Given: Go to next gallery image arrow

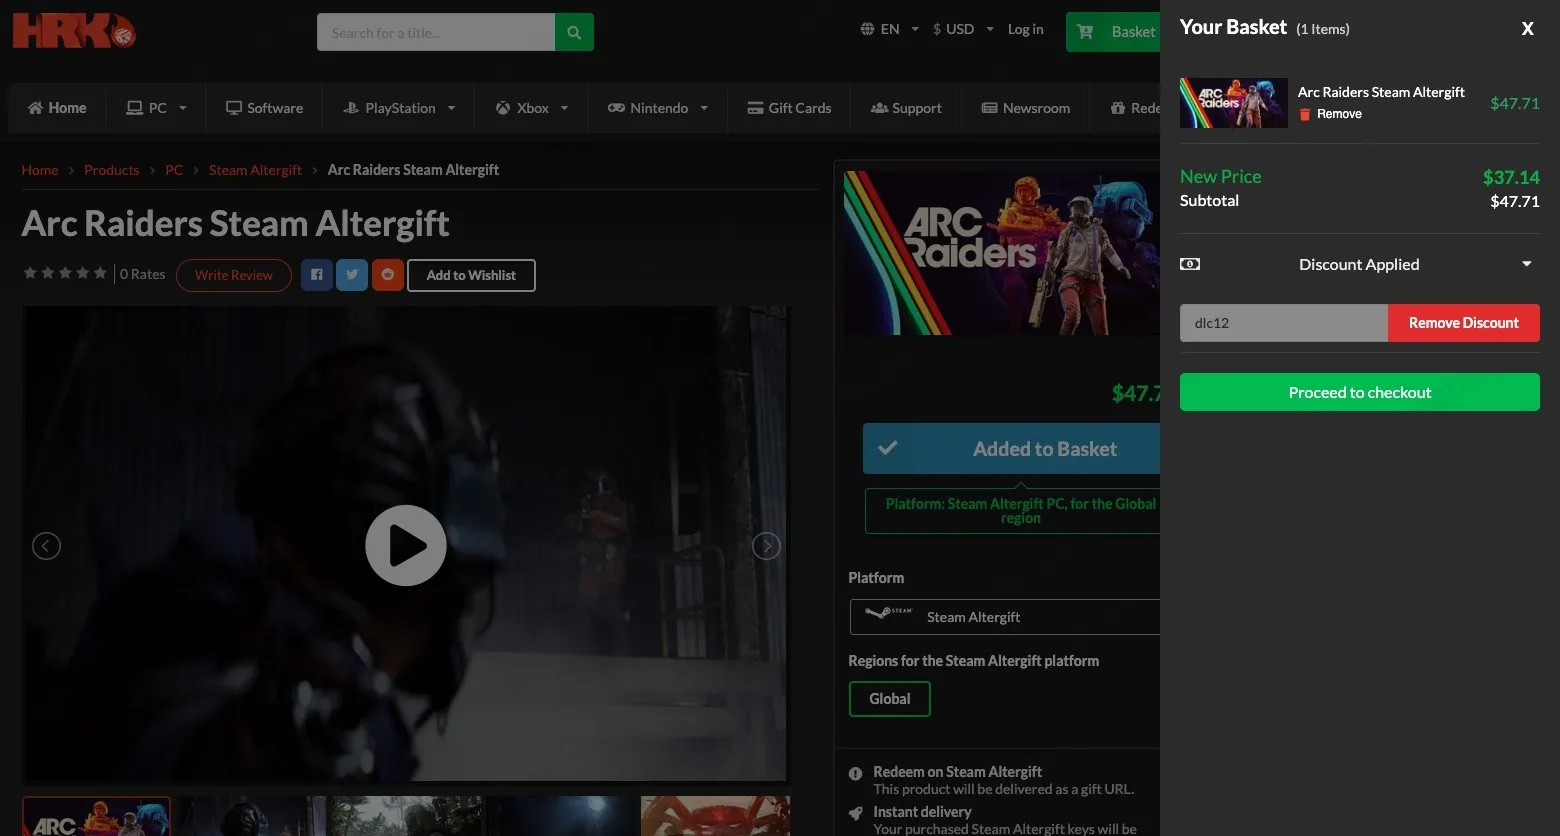Looking at the screenshot, I should point(766,546).
